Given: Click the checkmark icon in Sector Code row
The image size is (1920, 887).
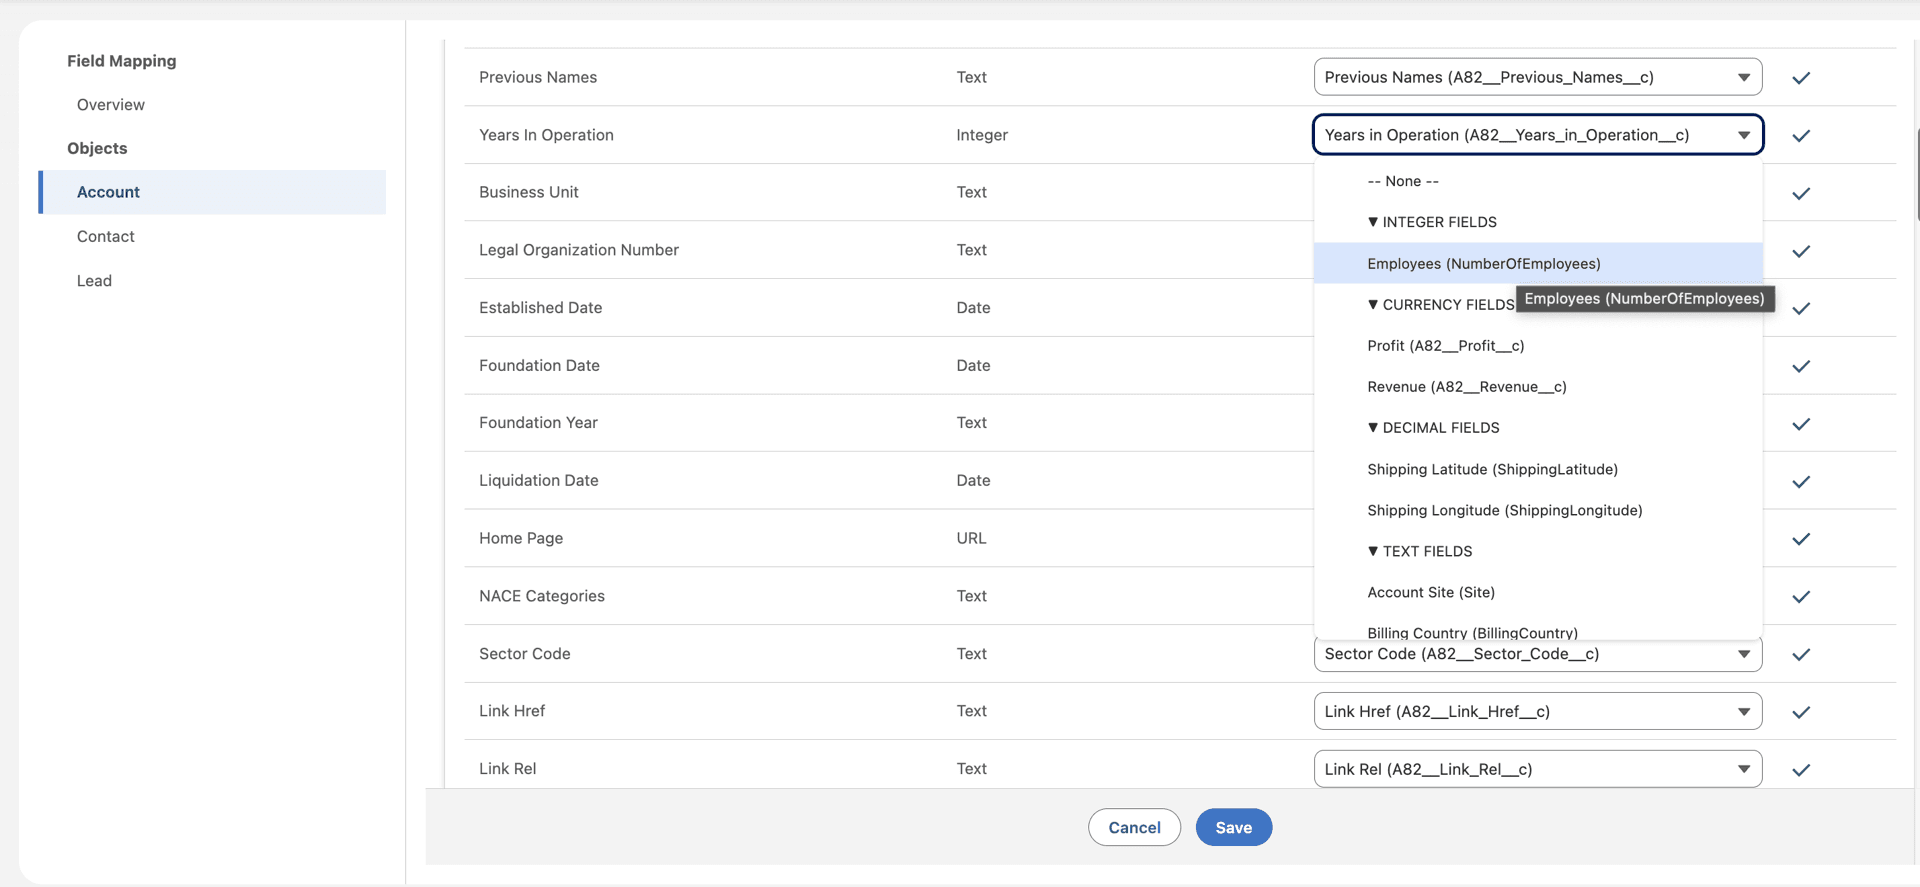Looking at the screenshot, I should pos(1801,655).
